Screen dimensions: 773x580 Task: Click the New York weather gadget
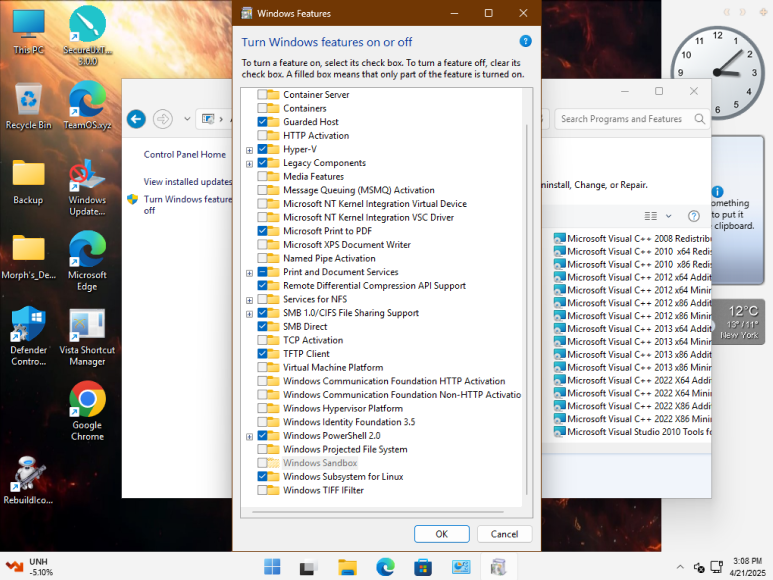738,322
